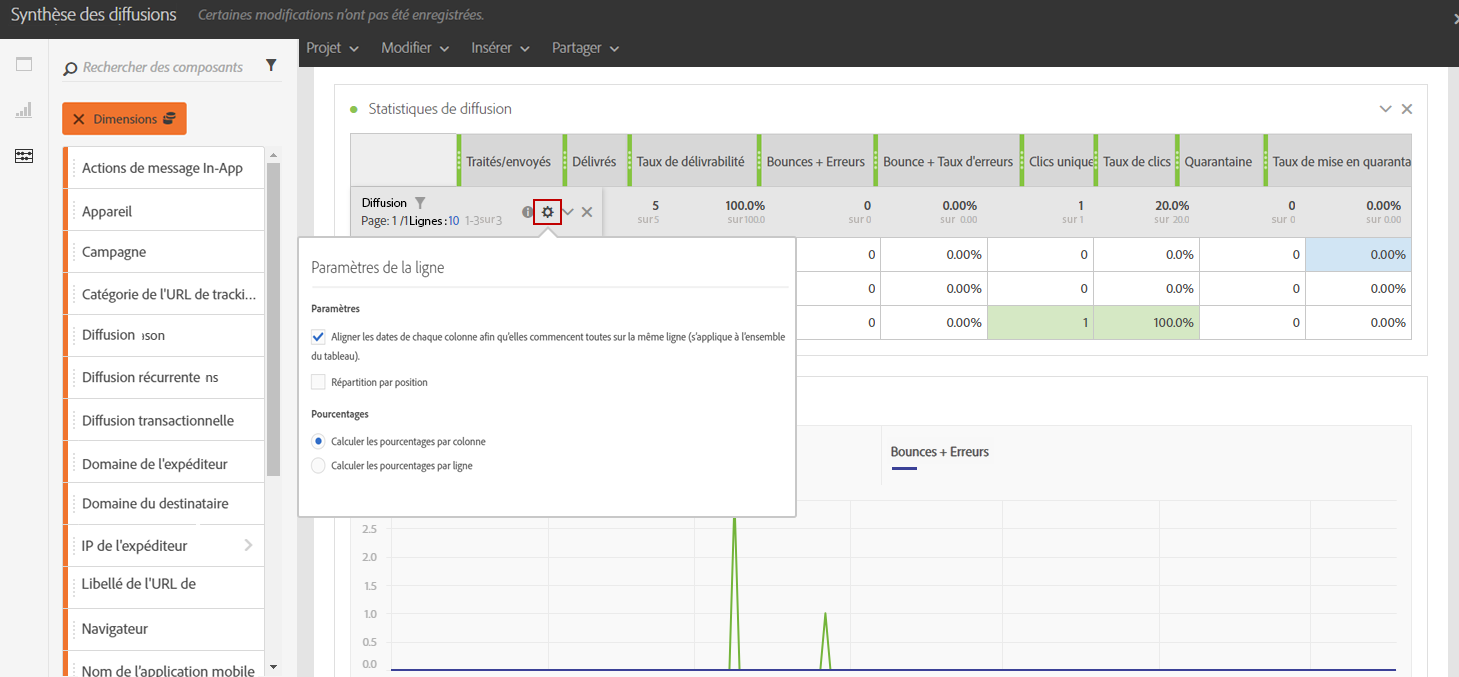Click the Taux de mise en quarantaine header

point(1338,161)
